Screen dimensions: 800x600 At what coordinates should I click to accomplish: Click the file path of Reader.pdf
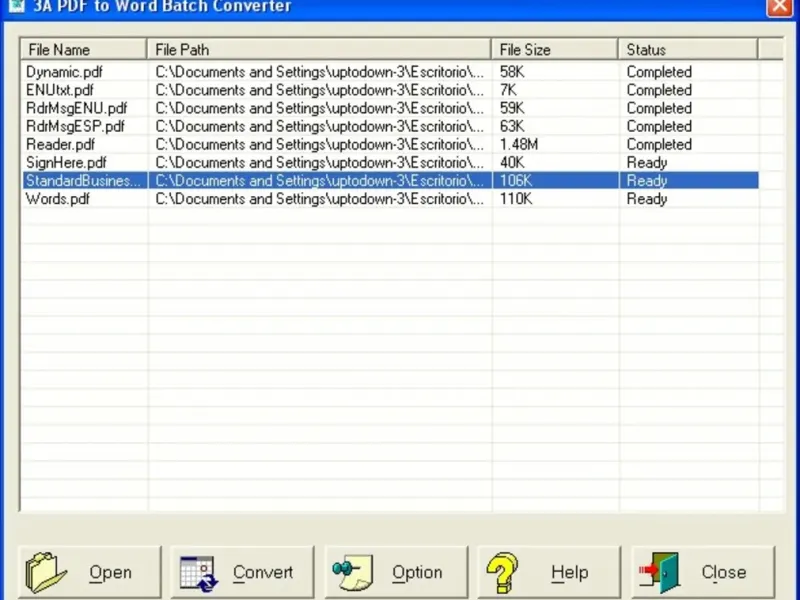pos(319,144)
